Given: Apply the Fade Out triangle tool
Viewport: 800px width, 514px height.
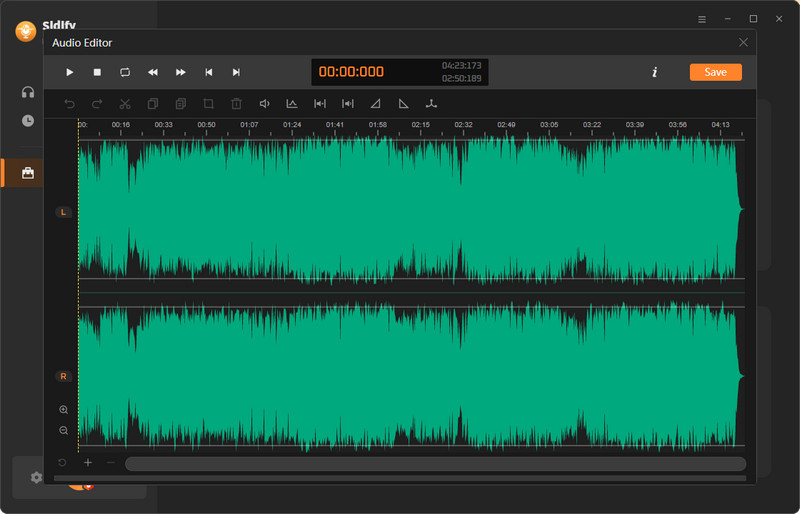Looking at the screenshot, I should pos(404,104).
